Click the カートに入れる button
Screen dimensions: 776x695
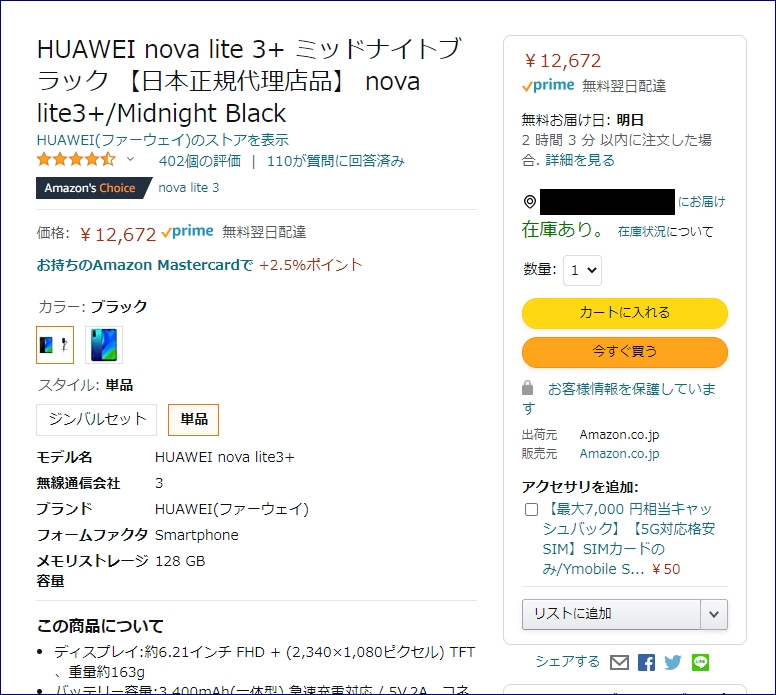624,313
